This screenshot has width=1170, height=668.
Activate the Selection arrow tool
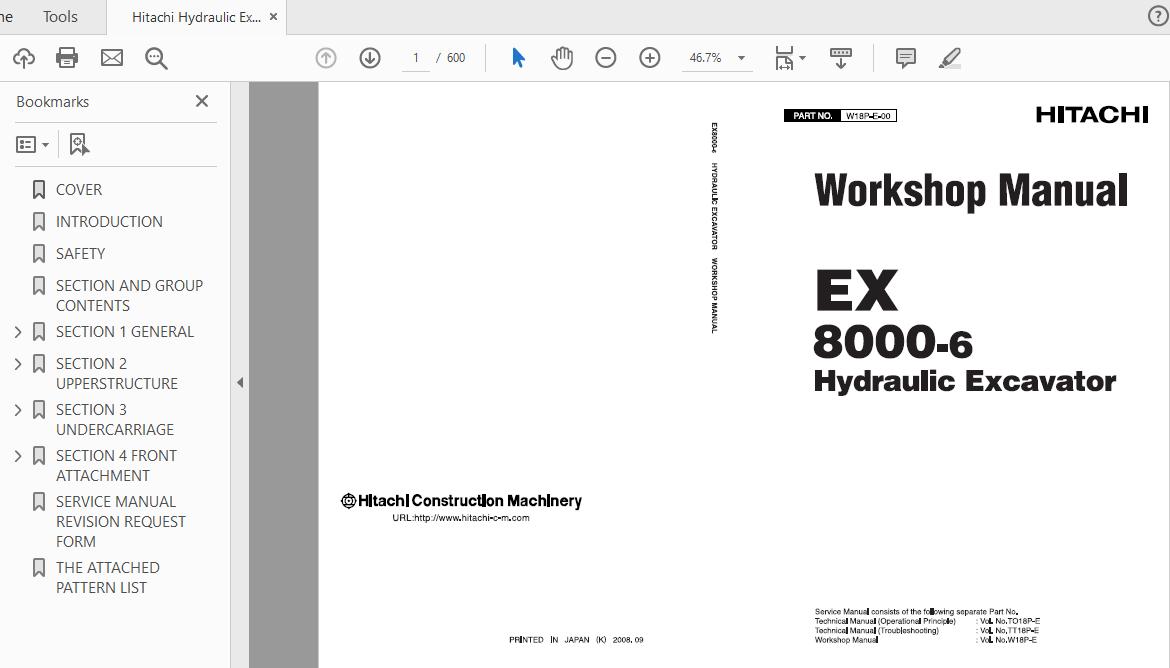click(518, 57)
